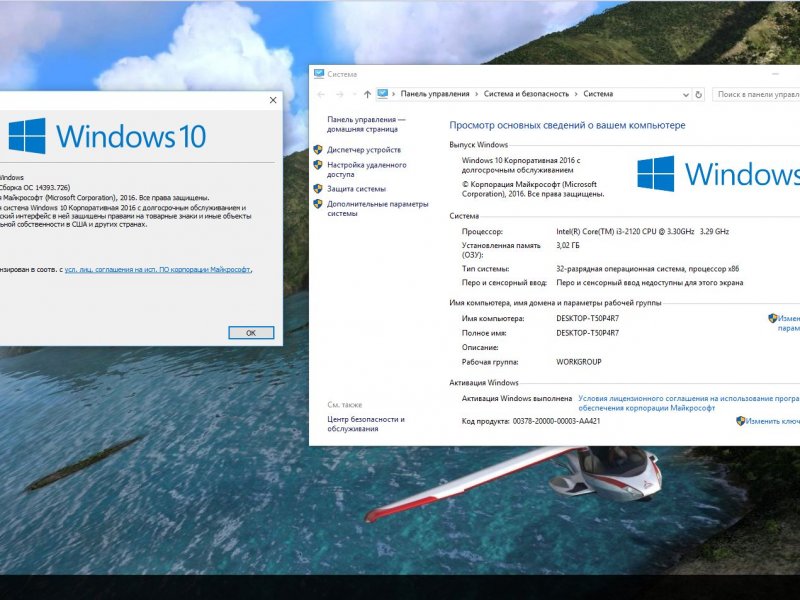Click the shield icon beside Дополнительные параметры системы
800x600 pixels.
coord(318,204)
